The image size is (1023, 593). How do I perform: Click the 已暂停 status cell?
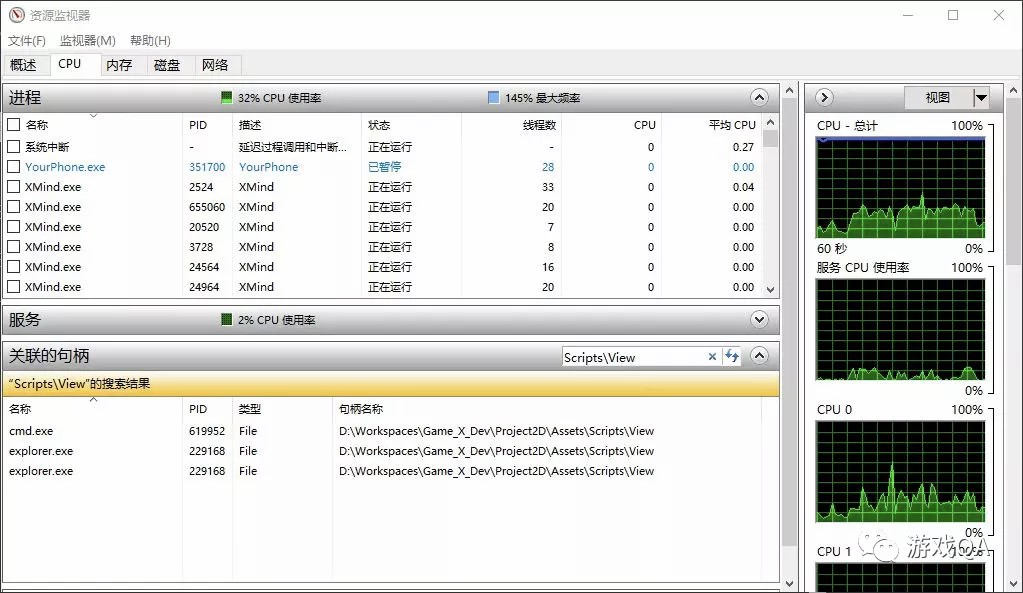(x=384, y=167)
